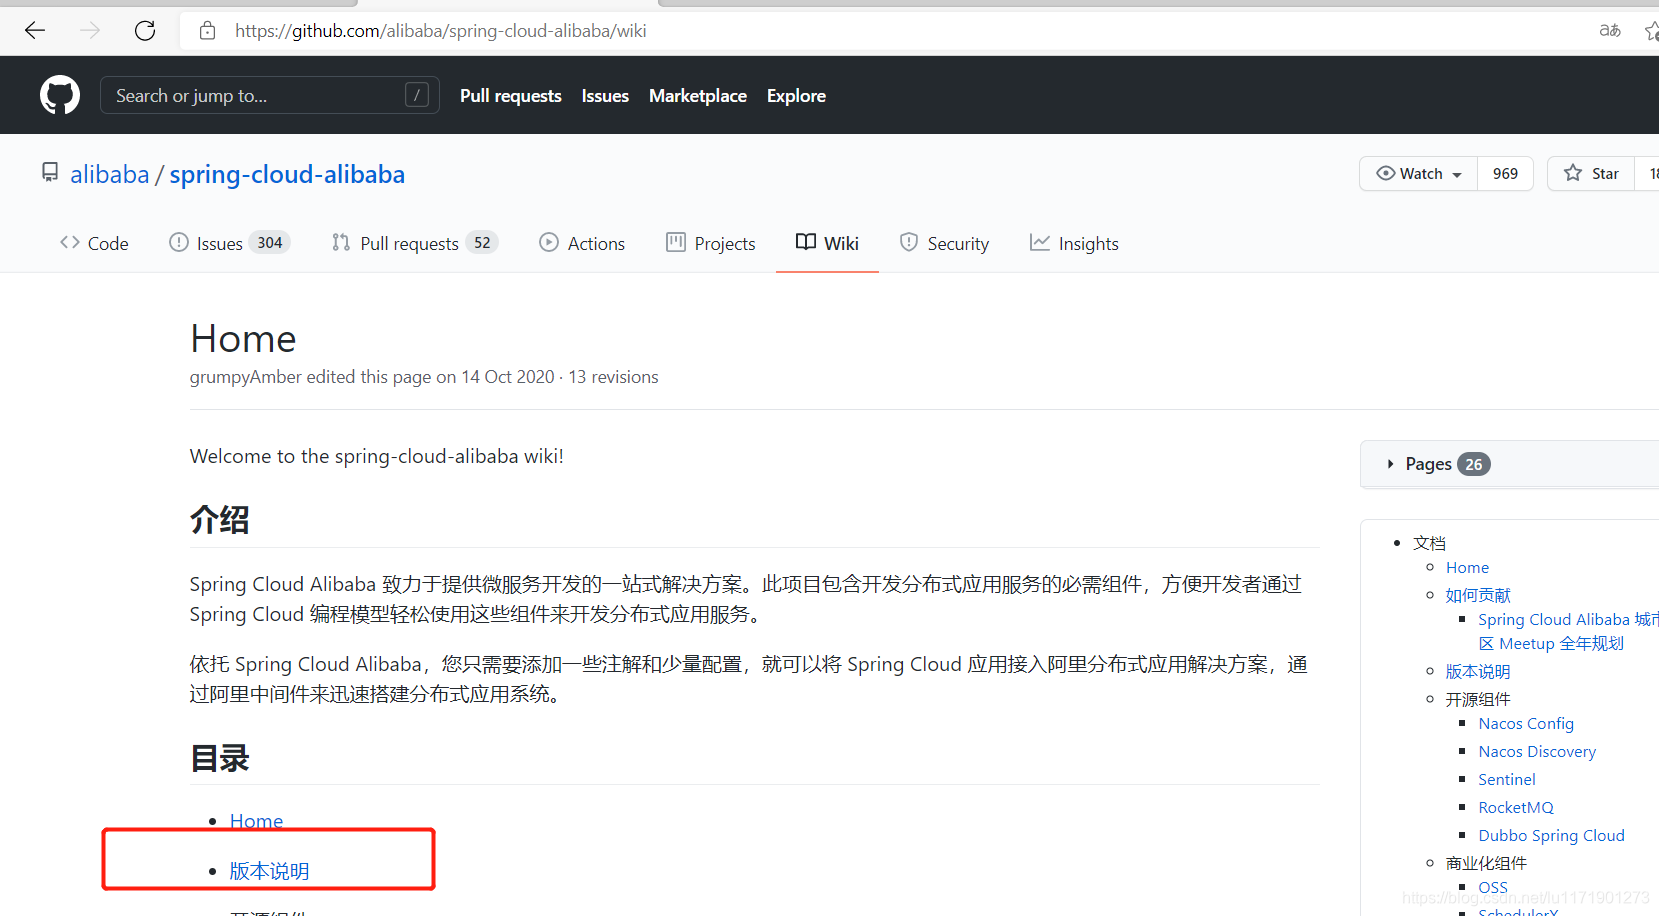Screen dimensions: 1659x916
Task: Click the site permissions lock icon
Action: click(207, 30)
